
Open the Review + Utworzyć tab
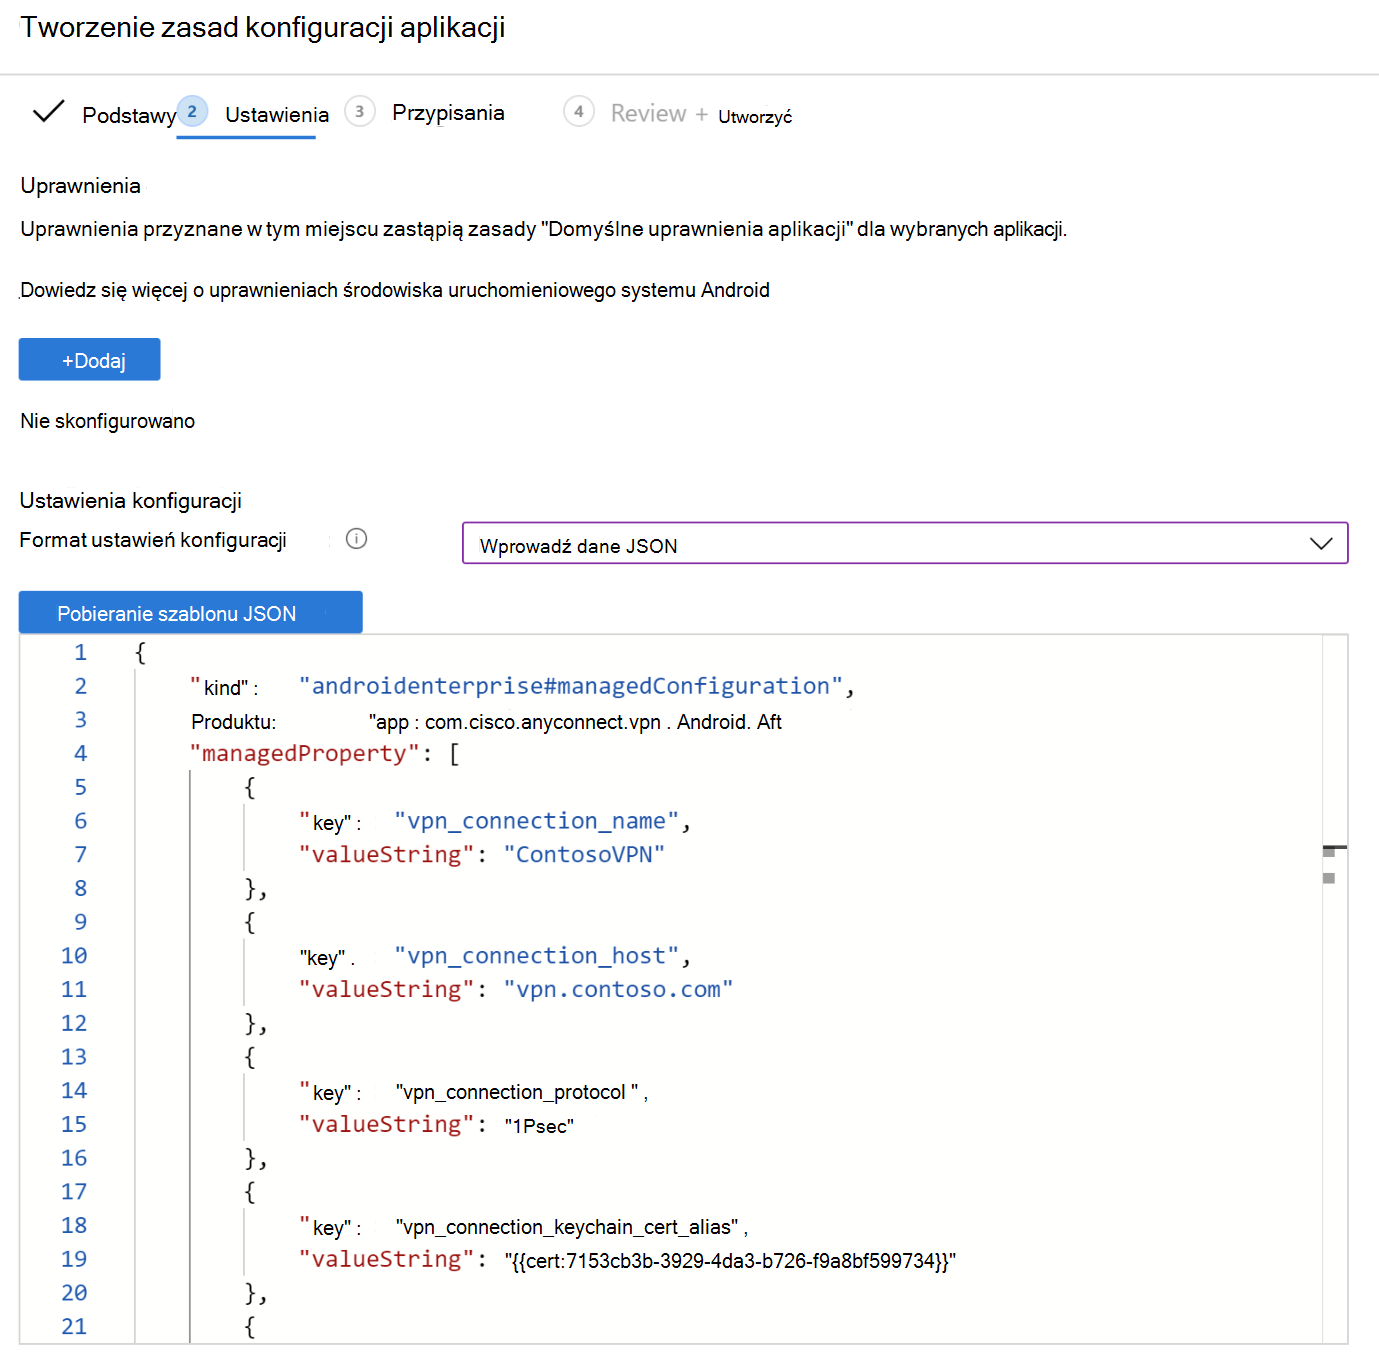tap(701, 114)
